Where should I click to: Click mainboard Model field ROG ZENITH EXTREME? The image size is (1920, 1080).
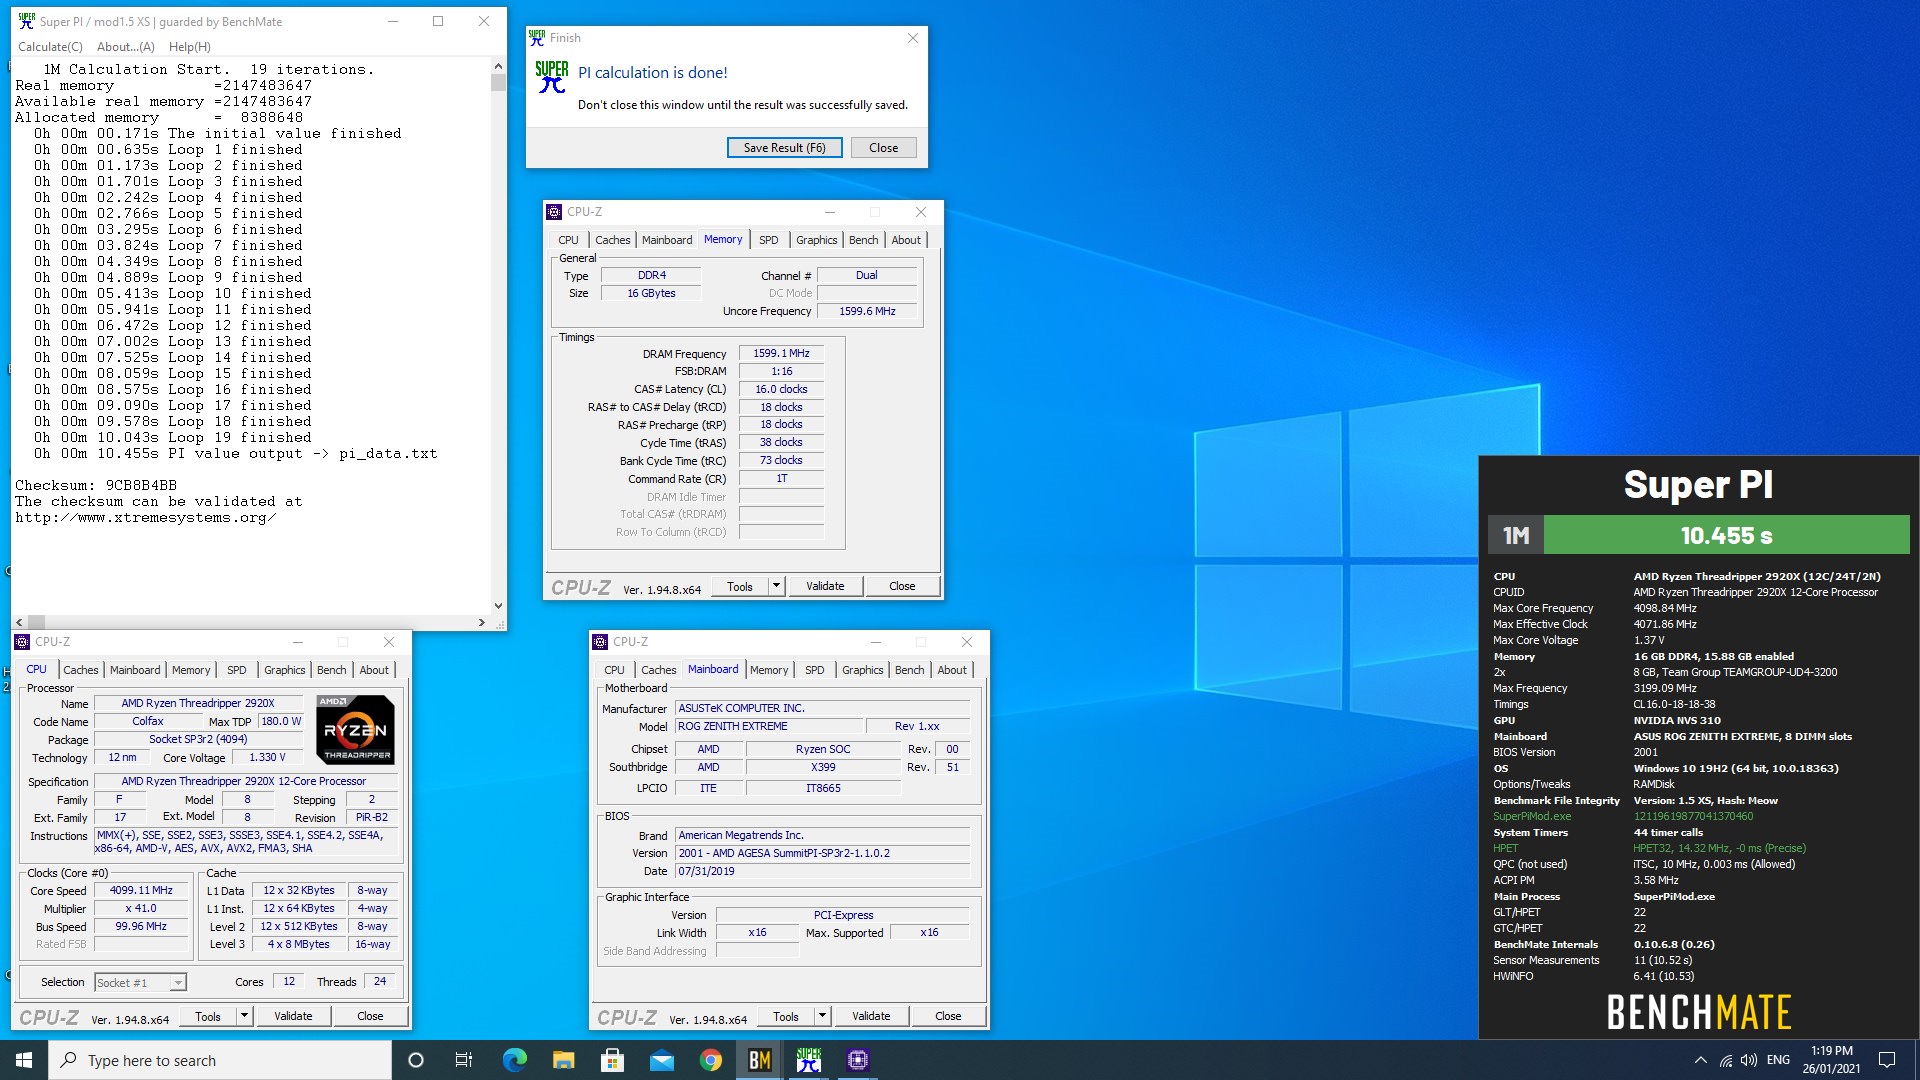[x=767, y=726]
